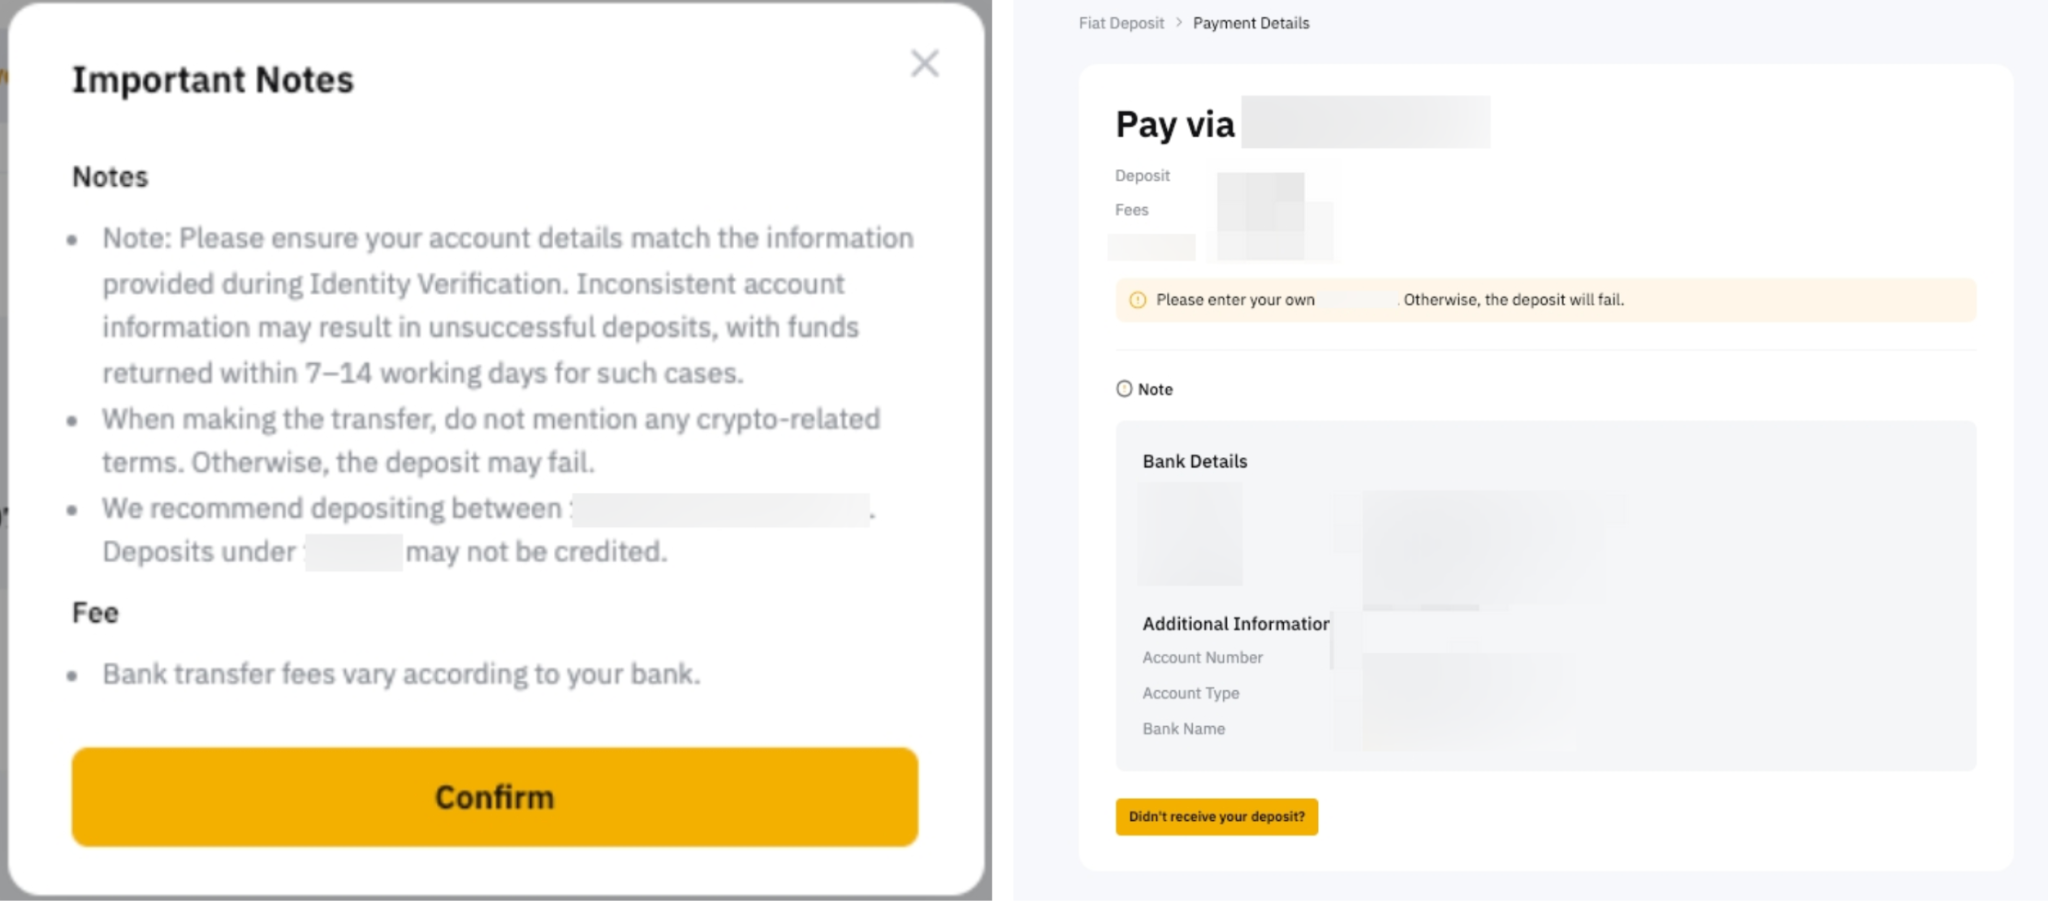
Task: Click the Bank Details heading
Action: 1194,461
